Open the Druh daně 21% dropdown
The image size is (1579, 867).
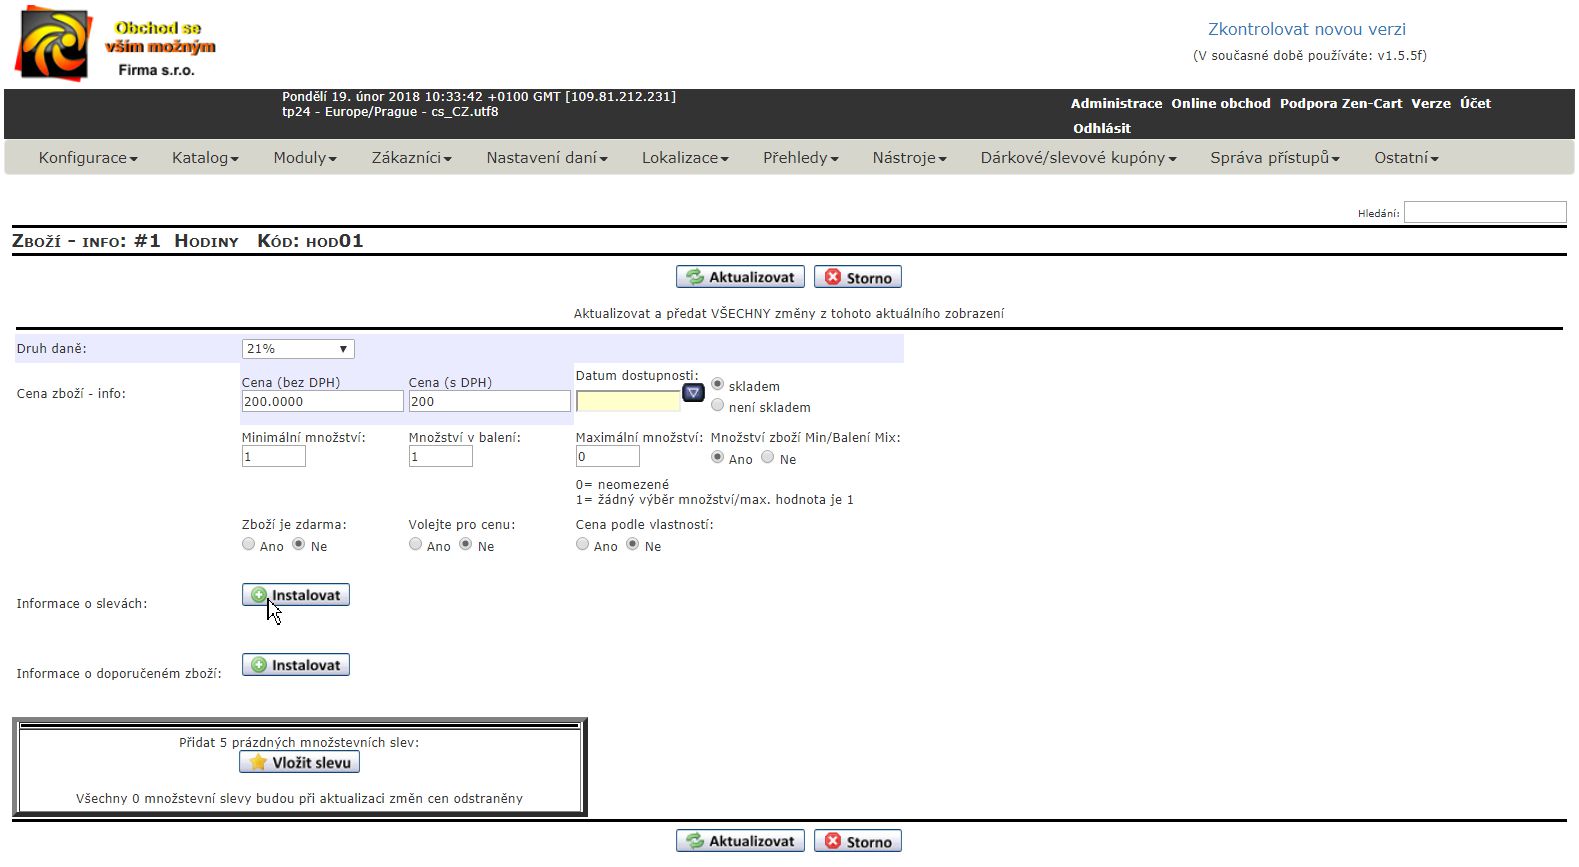click(x=298, y=349)
